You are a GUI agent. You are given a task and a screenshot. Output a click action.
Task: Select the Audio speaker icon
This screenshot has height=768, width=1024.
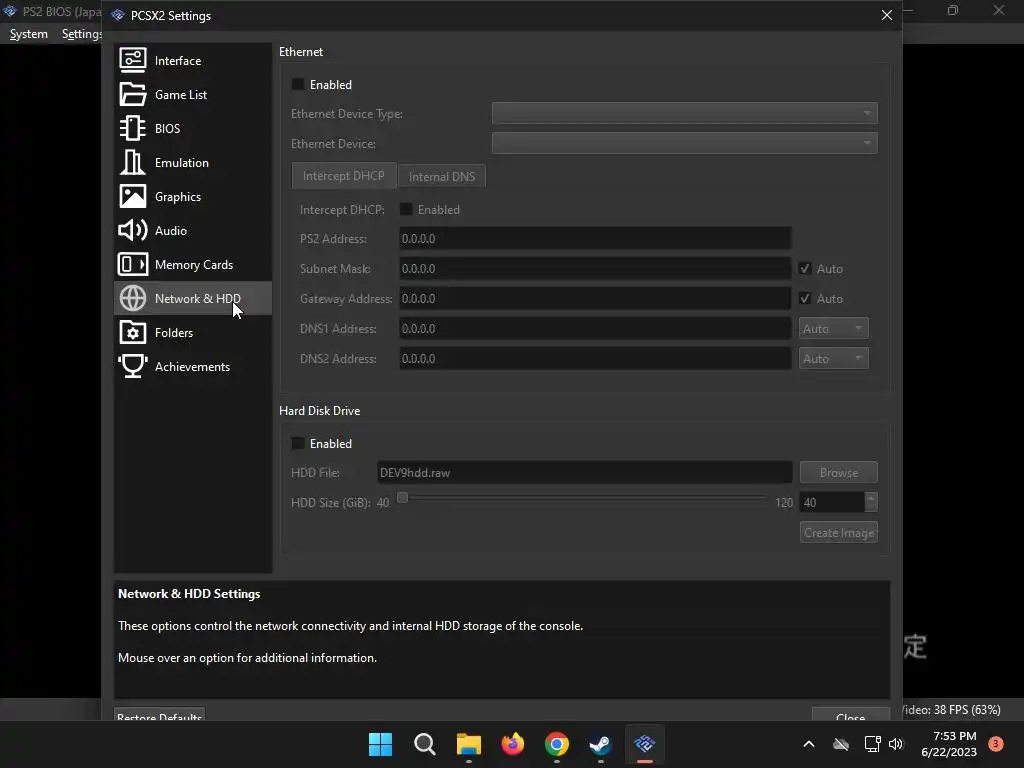133,230
